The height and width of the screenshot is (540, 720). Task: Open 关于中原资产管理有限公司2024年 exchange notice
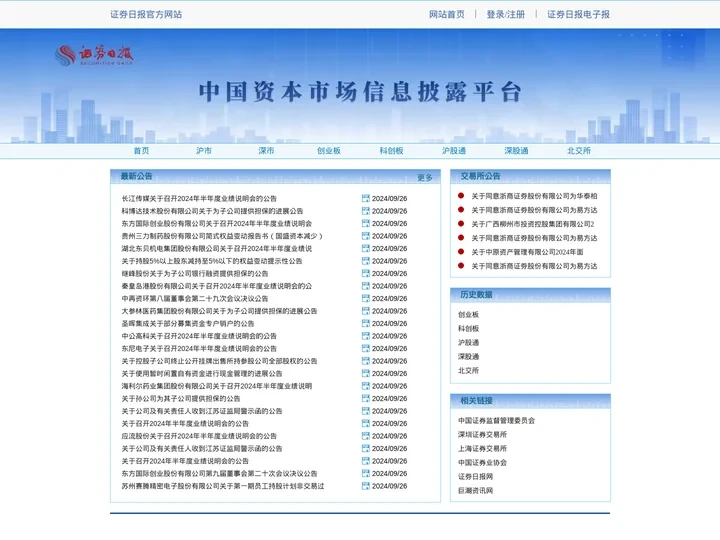527,252
